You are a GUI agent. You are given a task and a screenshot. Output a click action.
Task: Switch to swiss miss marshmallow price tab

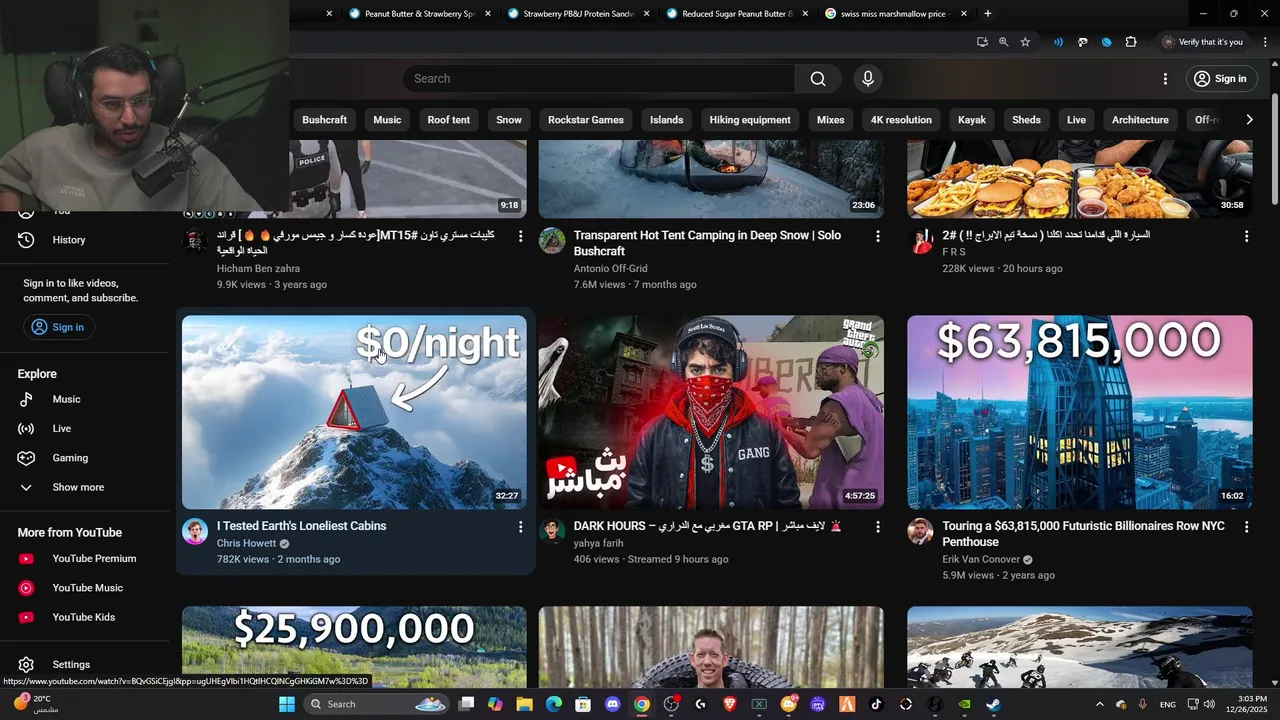895,14
